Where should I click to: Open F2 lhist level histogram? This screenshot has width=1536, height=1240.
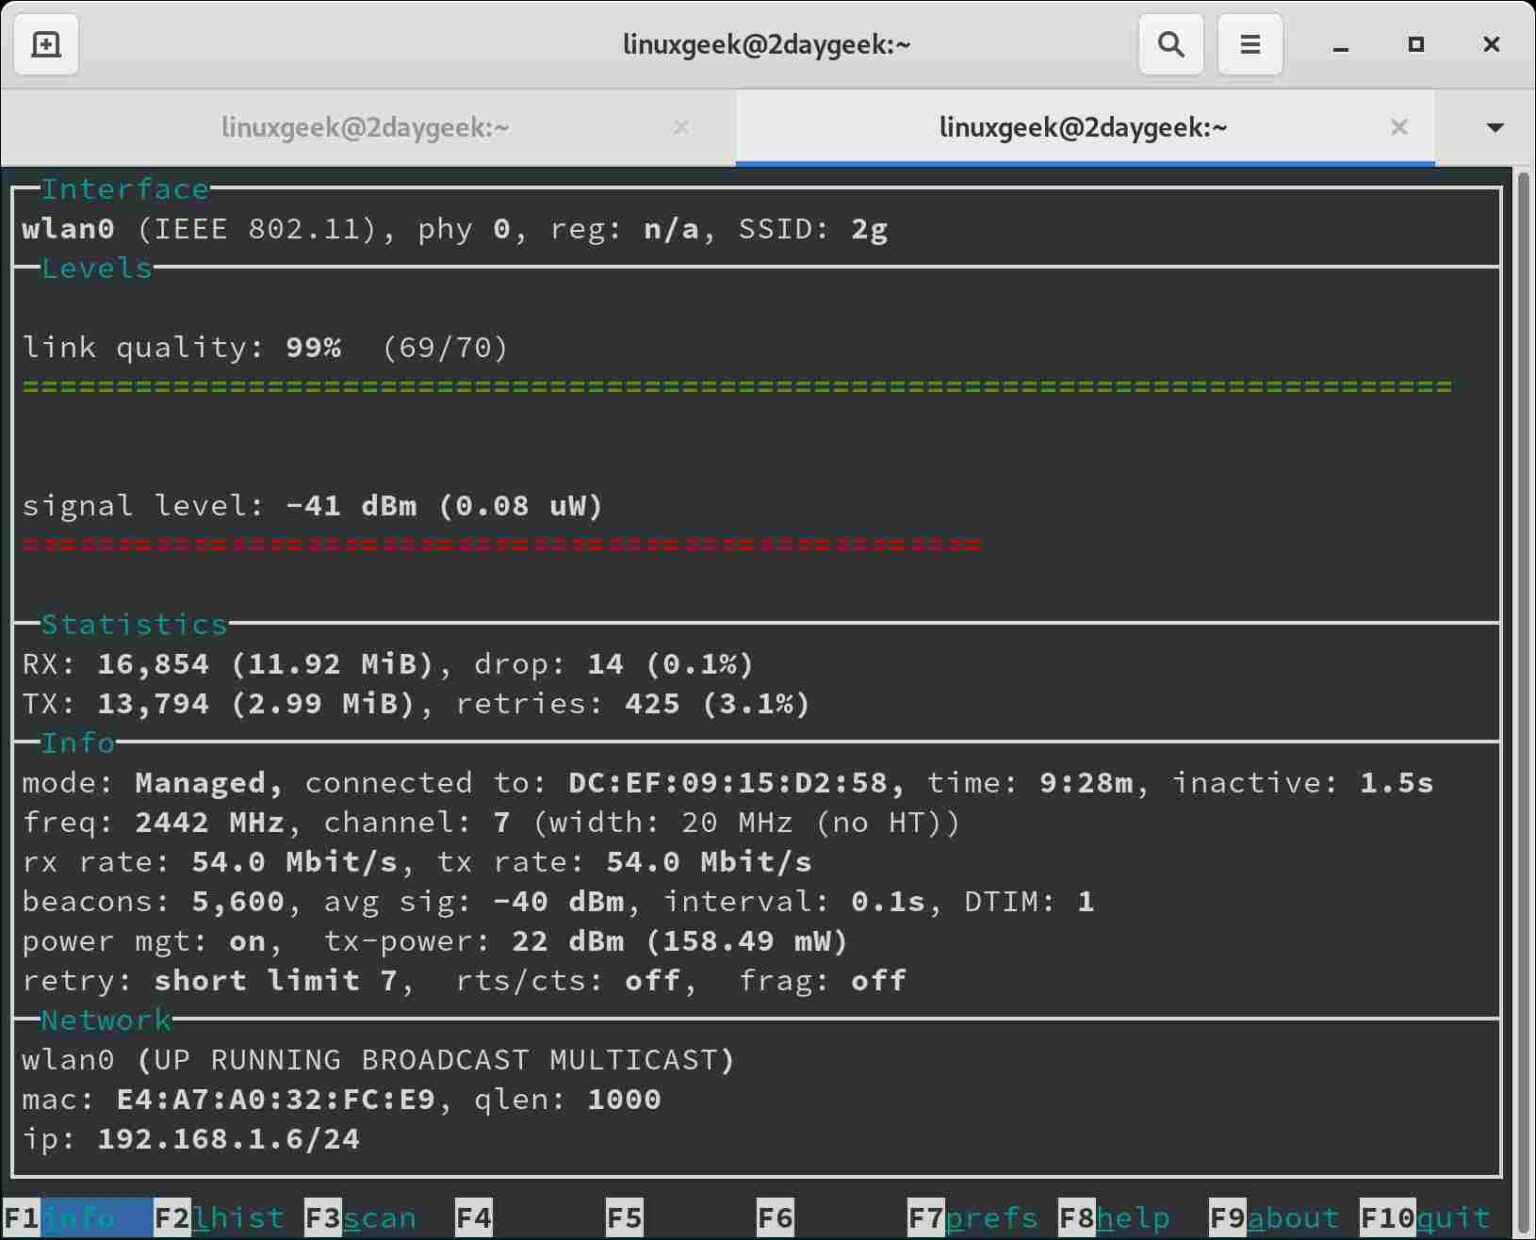[x=219, y=1217]
